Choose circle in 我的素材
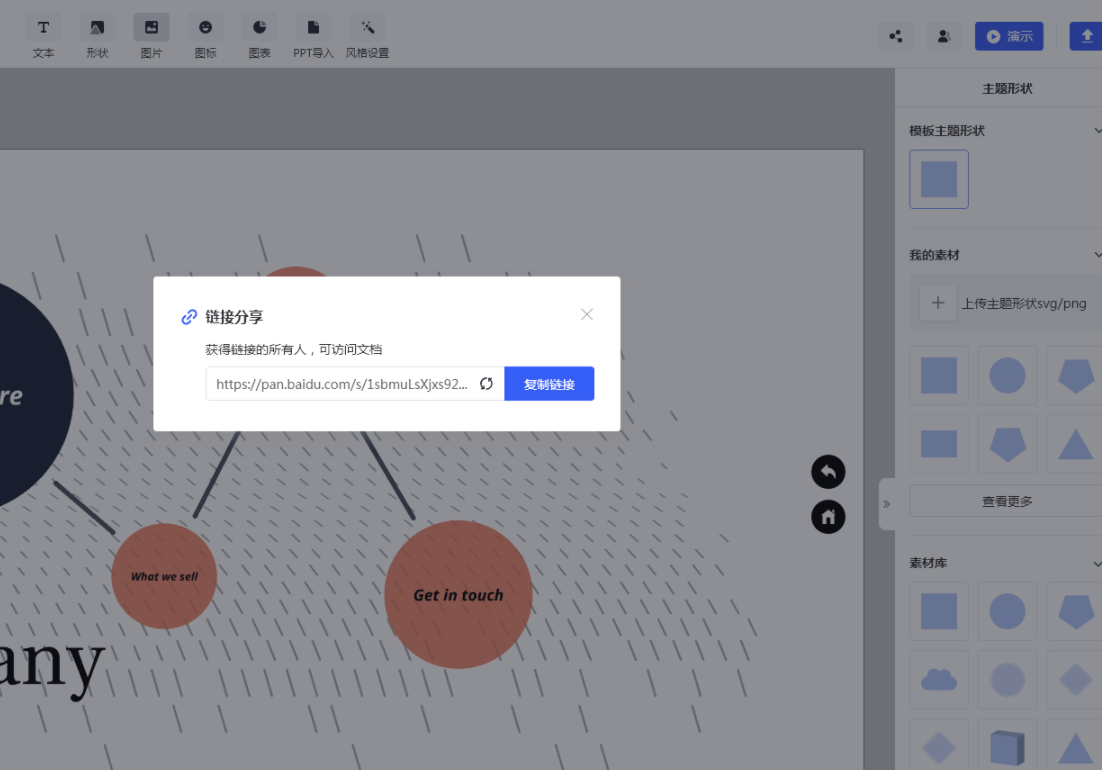Image resolution: width=1102 pixels, height=770 pixels. (x=1007, y=375)
